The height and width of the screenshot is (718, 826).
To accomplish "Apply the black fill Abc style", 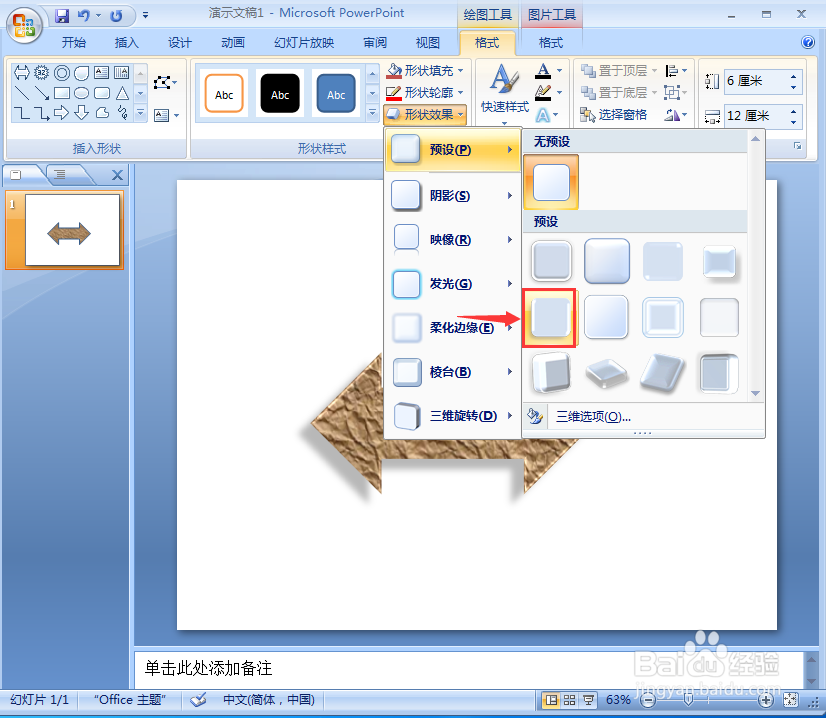I will 280,94.
